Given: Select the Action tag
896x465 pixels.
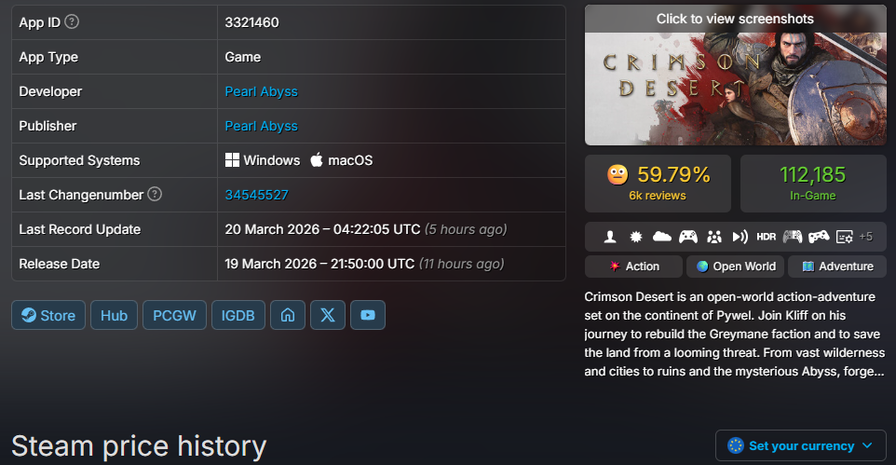Looking at the screenshot, I should (x=634, y=266).
